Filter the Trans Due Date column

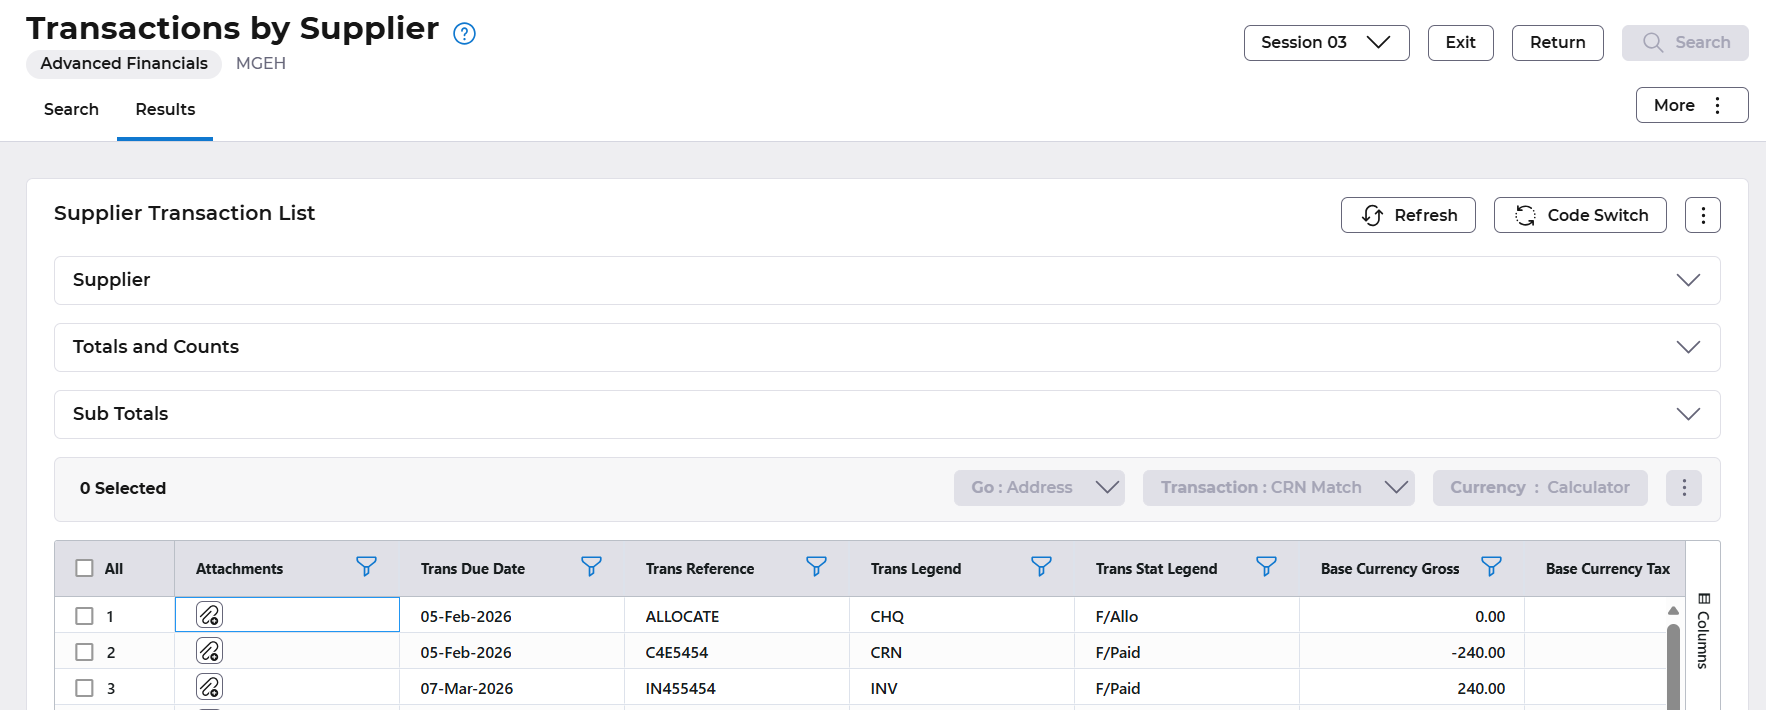pyautogui.click(x=591, y=567)
